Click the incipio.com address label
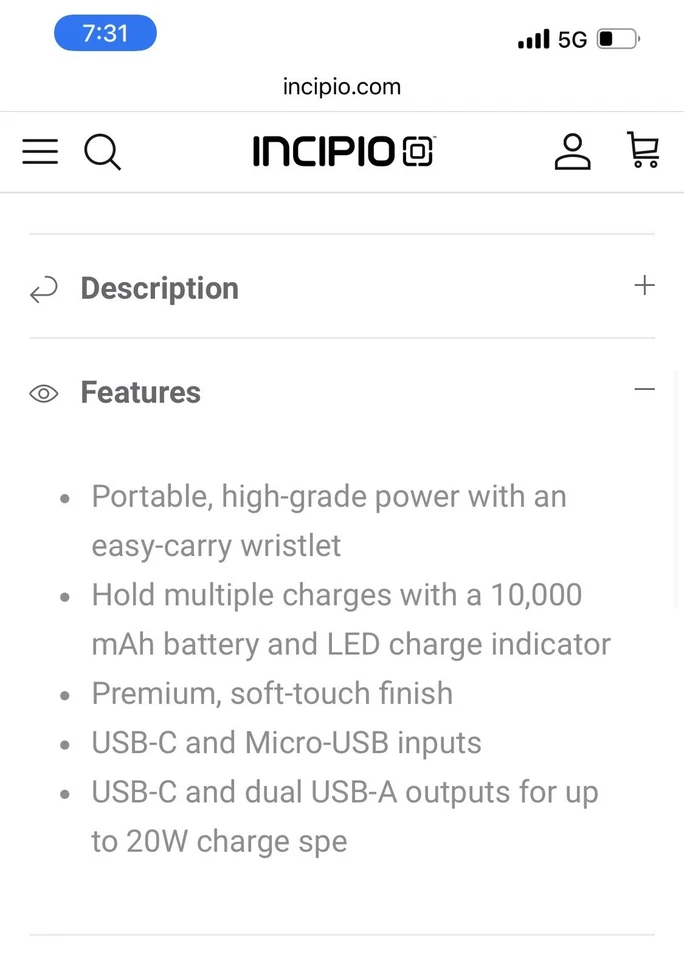 click(x=342, y=87)
